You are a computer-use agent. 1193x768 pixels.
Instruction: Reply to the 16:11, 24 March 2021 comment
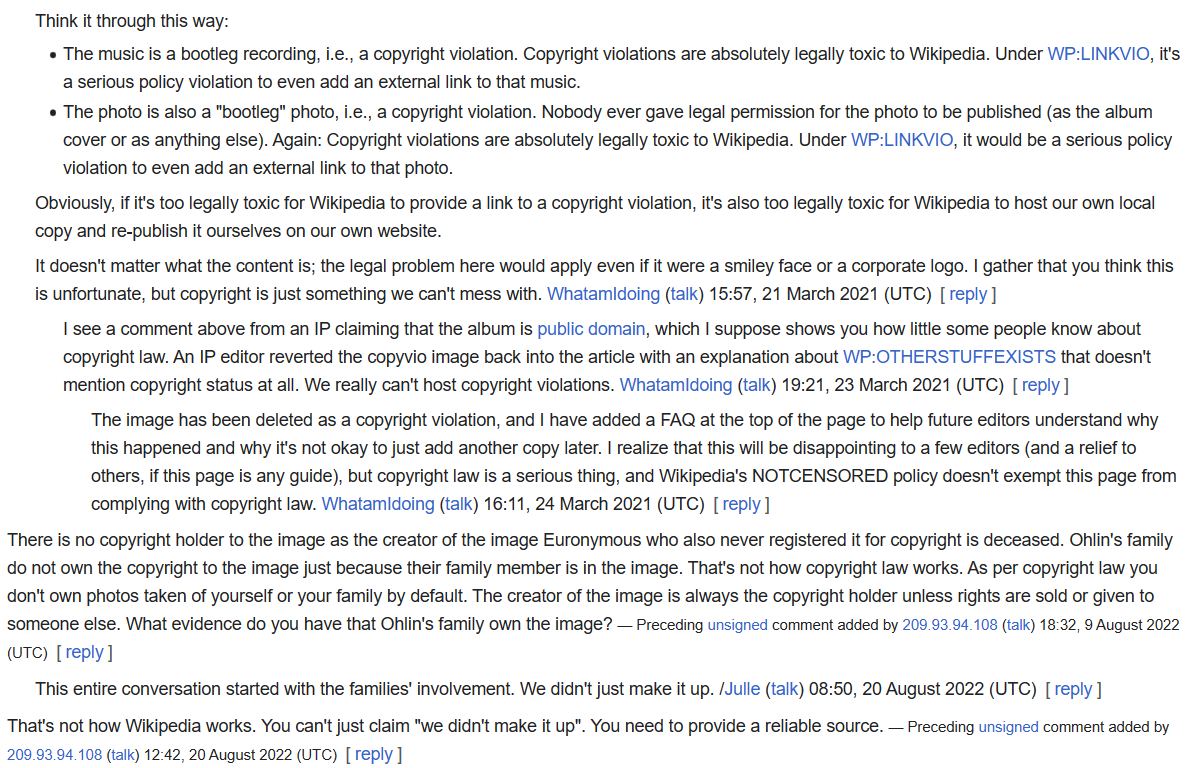(741, 504)
